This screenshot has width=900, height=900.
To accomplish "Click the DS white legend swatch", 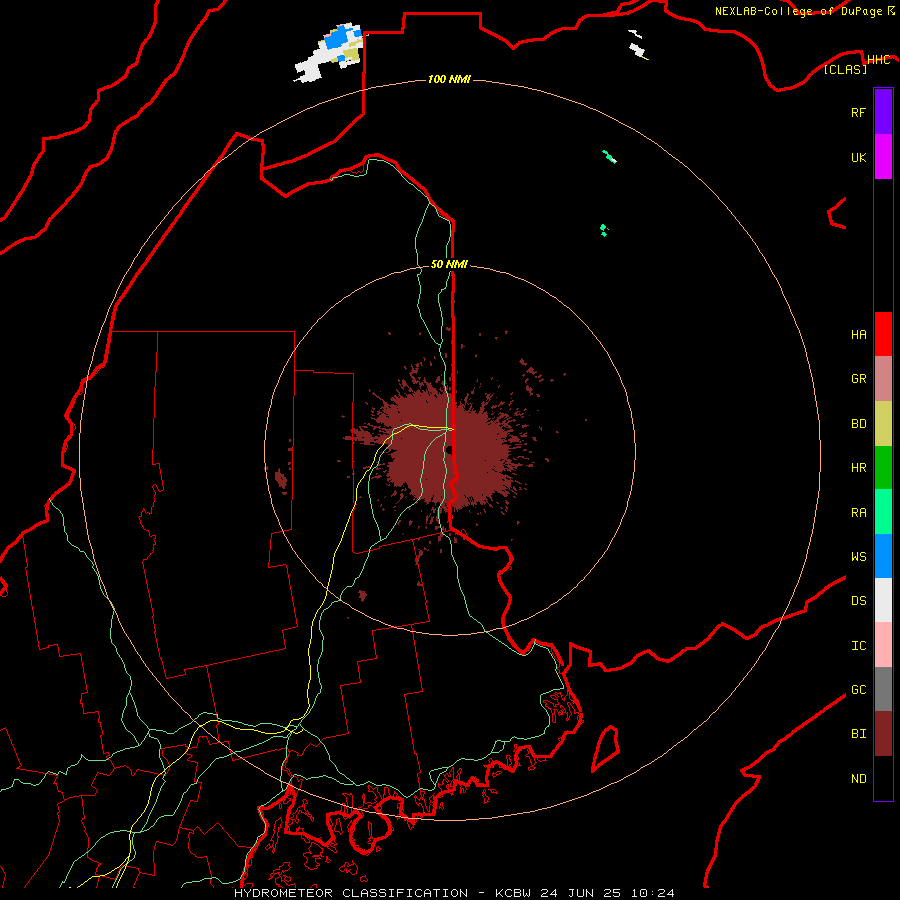I will click(x=883, y=600).
